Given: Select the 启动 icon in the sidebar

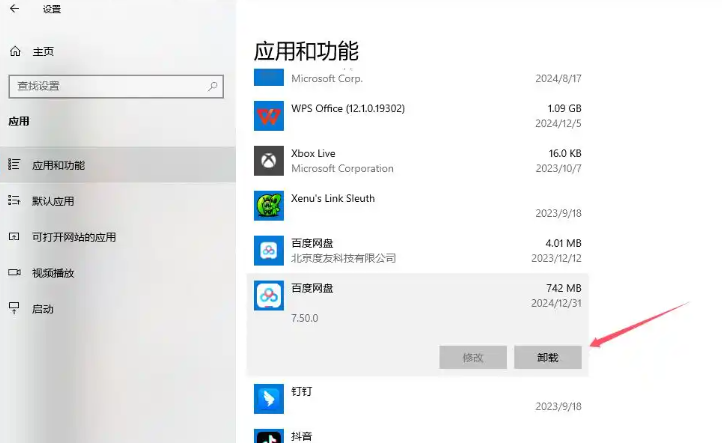Looking at the screenshot, I should (14, 308).
